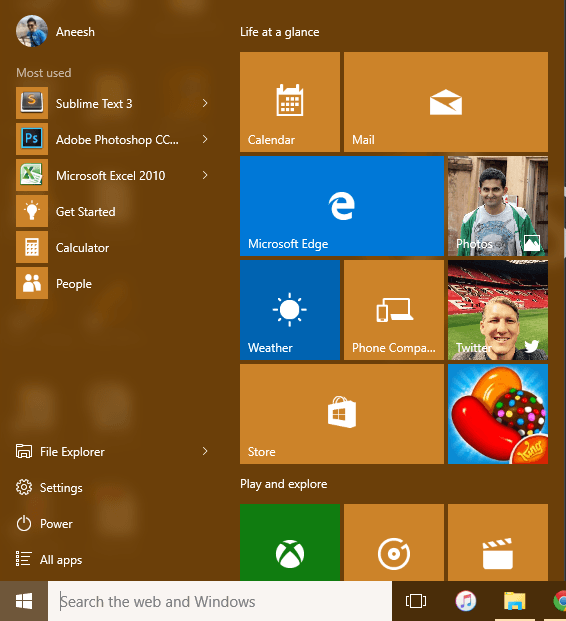Viewport: 566px width, 621px height.
Task: Click the Power icon
Action: (x=24, y=524)
